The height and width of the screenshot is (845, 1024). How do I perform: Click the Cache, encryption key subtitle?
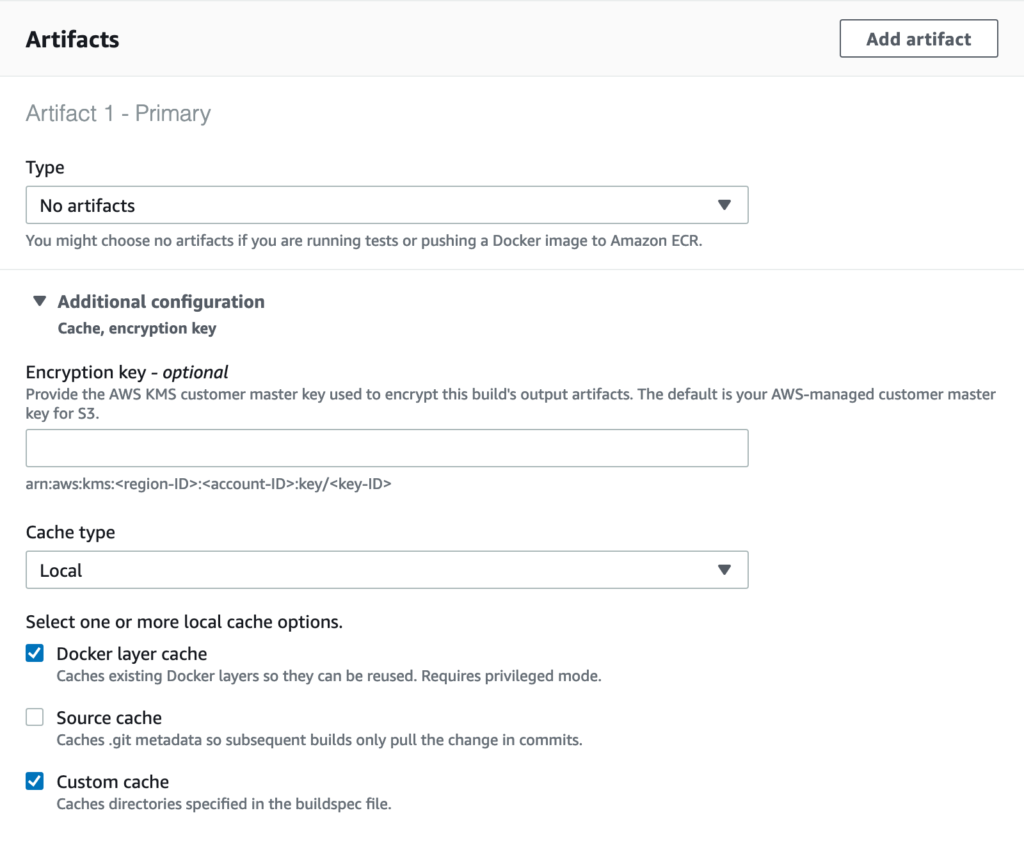137,328
